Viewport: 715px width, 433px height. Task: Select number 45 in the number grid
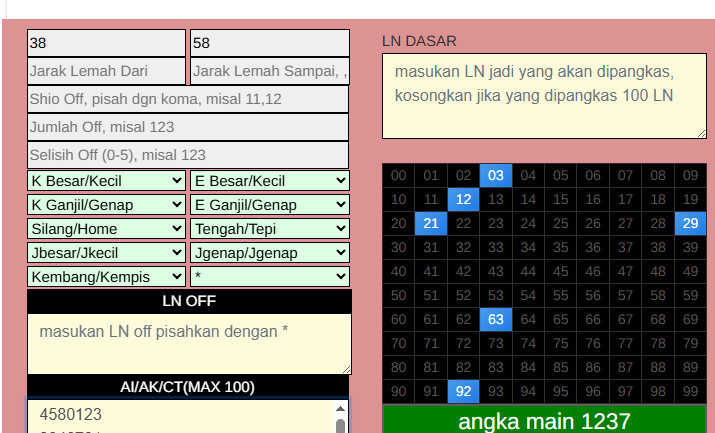[x=561, y=271]
